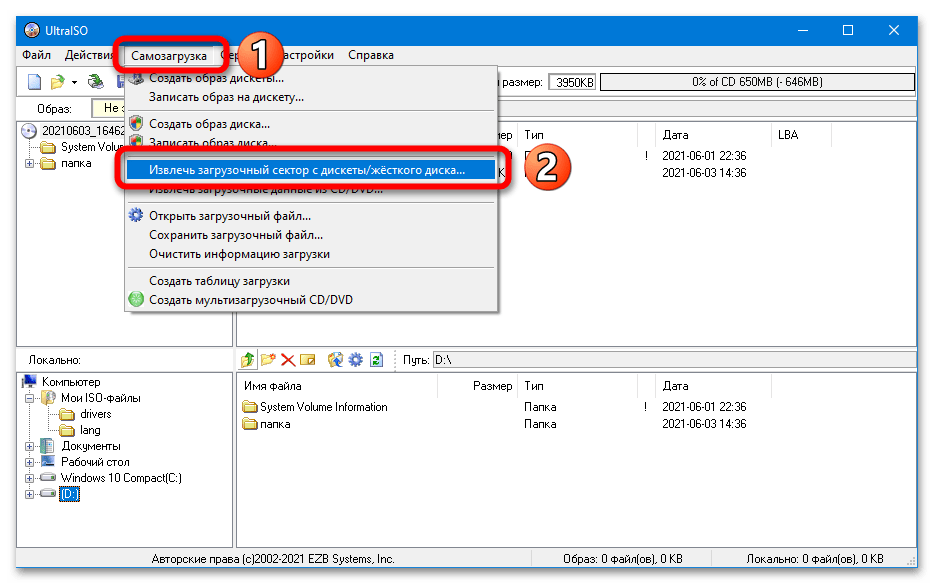Viewport: 934px width, 584px height.
Task: Choose Сохранить загрузочный файл menu entry
Action: (x=311, y=235)
